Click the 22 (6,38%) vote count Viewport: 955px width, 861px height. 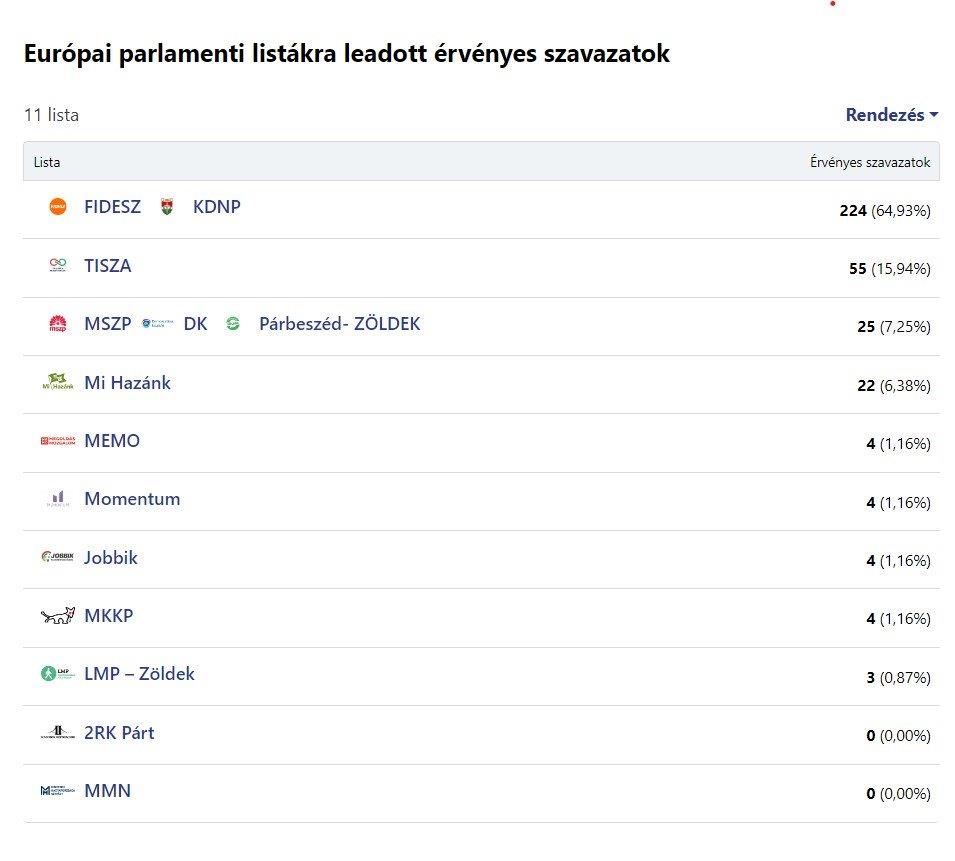[894, 385]
